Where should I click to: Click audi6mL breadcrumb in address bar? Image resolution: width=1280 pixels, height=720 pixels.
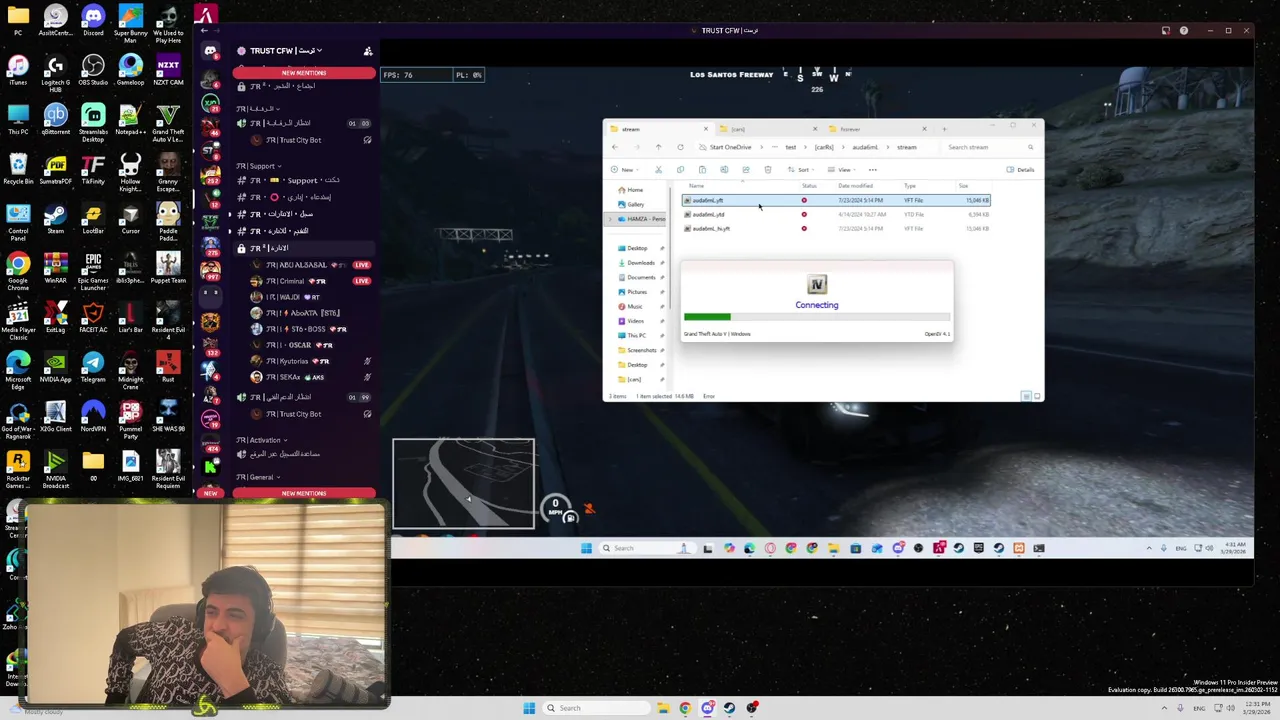click(865, 147)
